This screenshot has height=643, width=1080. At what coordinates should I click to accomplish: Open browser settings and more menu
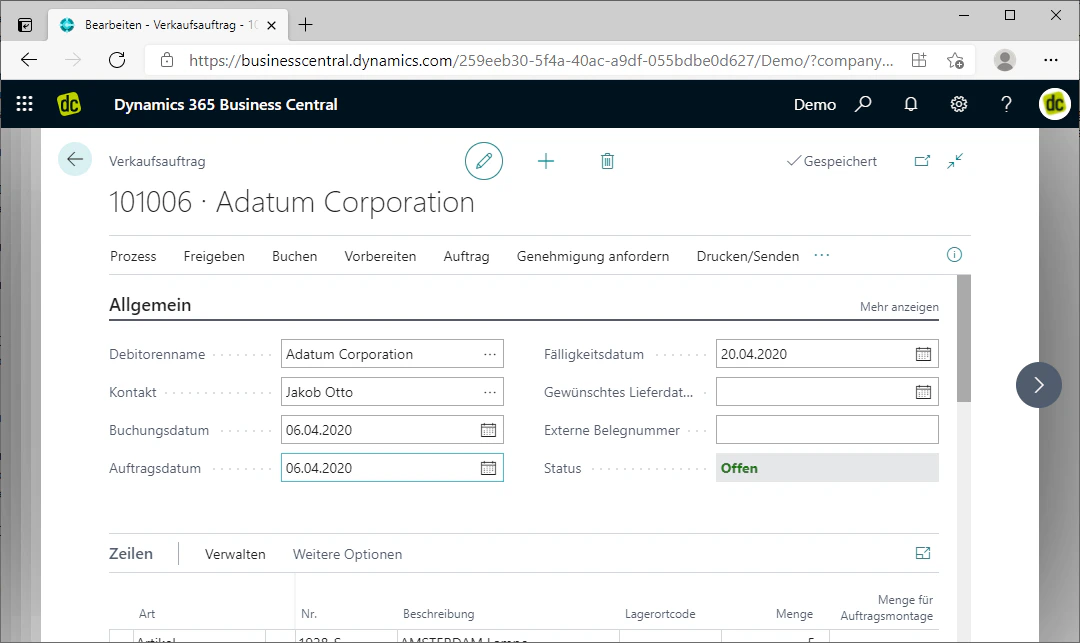(1050, 60)
